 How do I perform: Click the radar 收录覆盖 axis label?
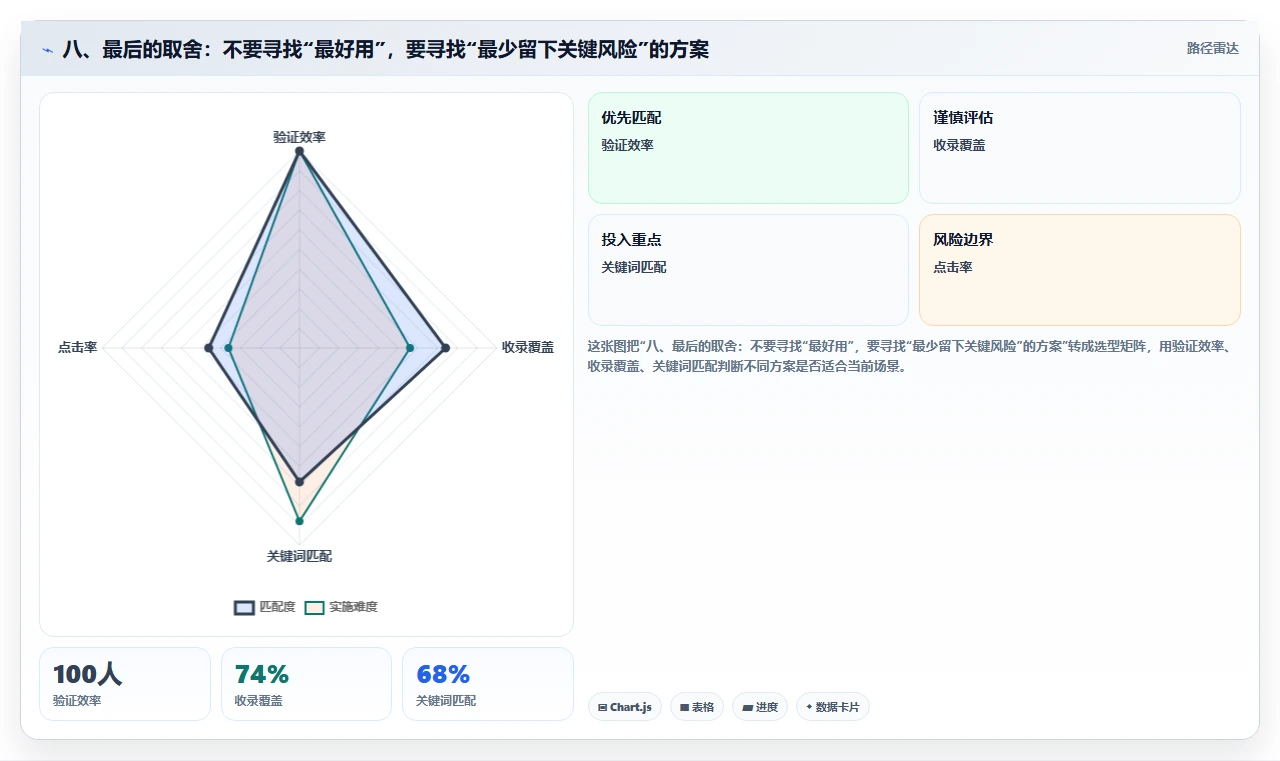coord(528,347)
